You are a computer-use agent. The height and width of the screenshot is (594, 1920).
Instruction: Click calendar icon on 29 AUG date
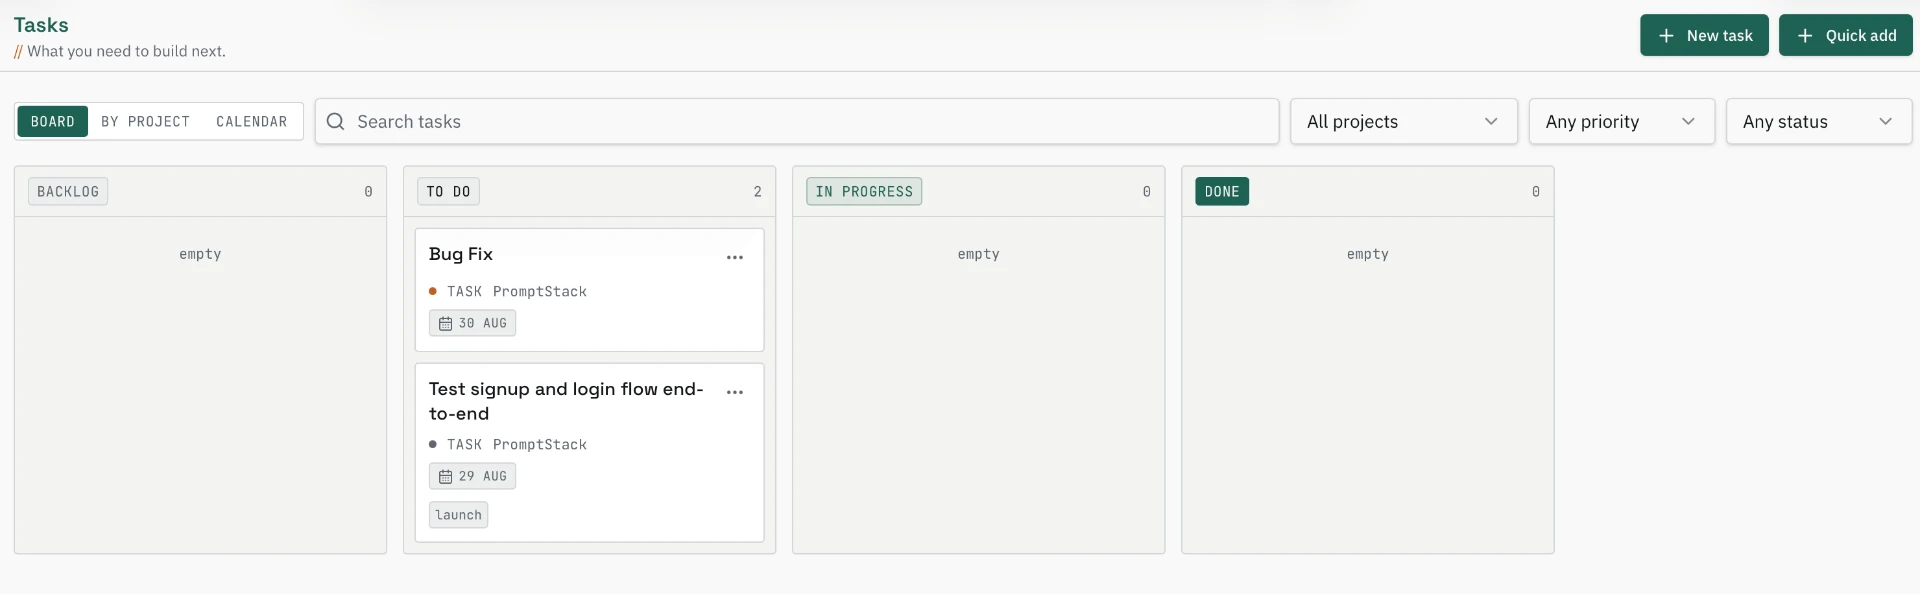click(x=446, y=476)
